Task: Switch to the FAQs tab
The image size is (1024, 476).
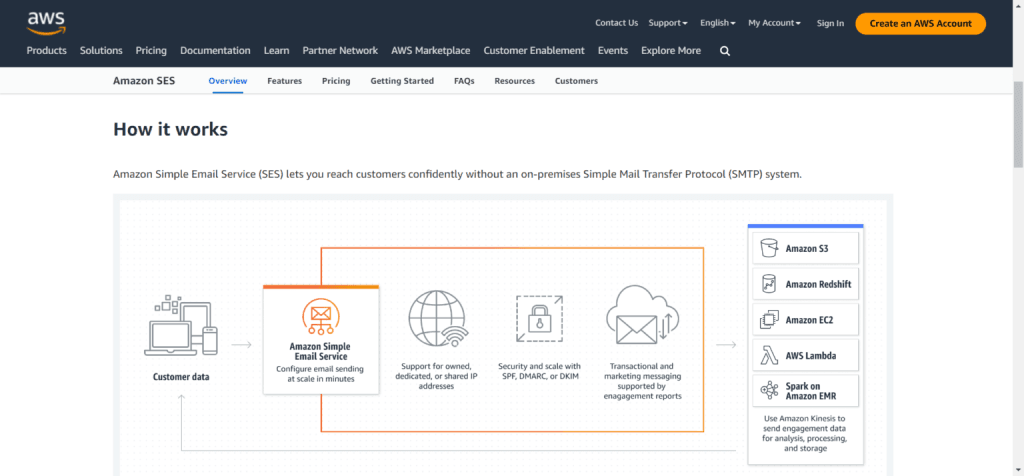Action: coord(464,81)
